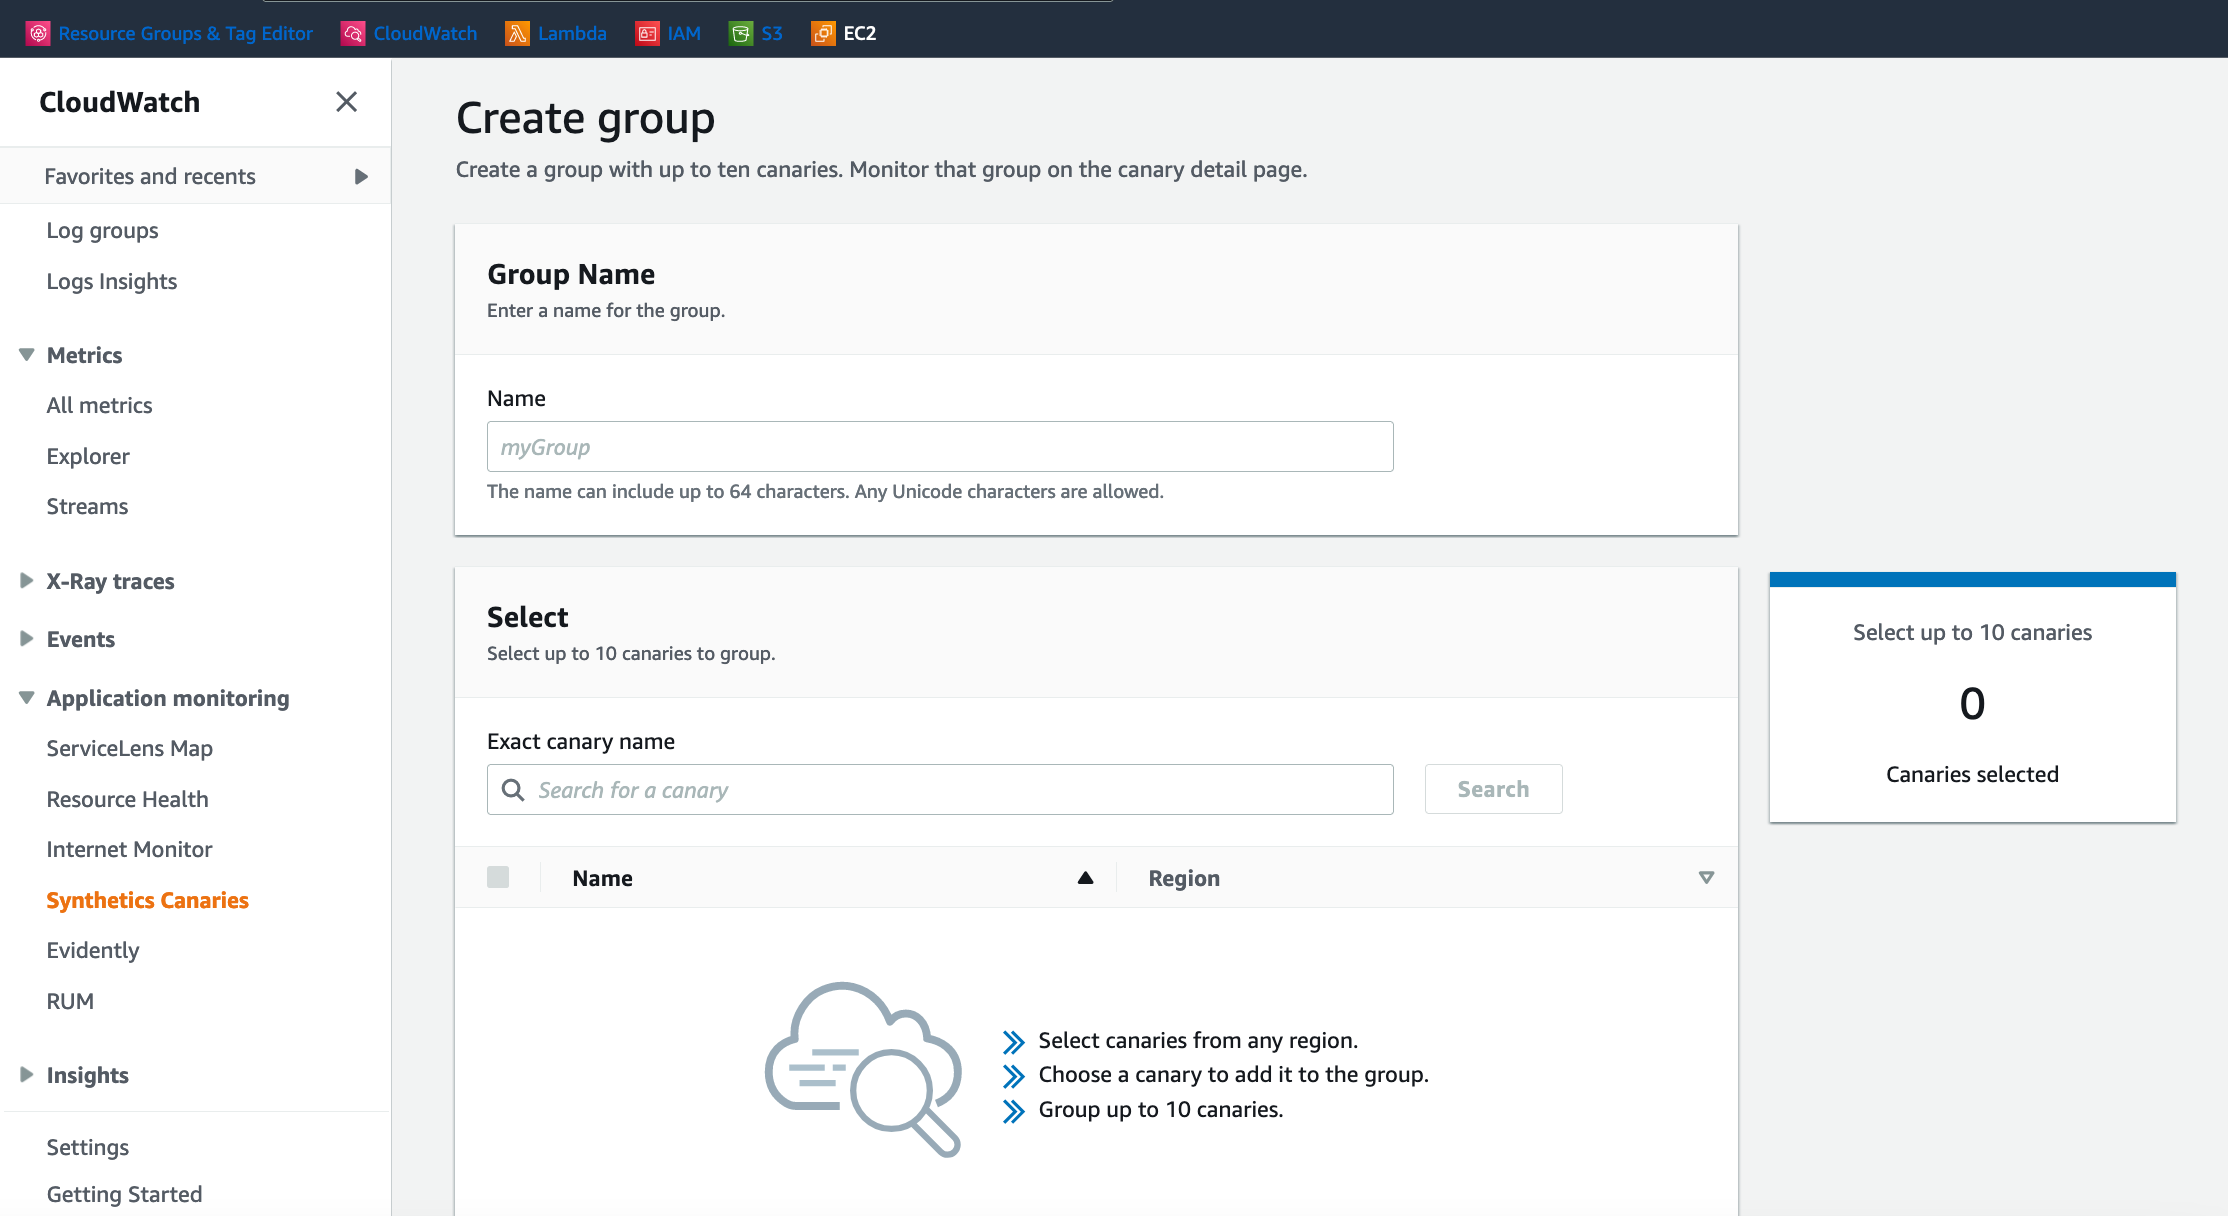2228x1216 pixels.
Task: Collapse the Metrics section
Action: pyautogui.click(x=25, y=354)
